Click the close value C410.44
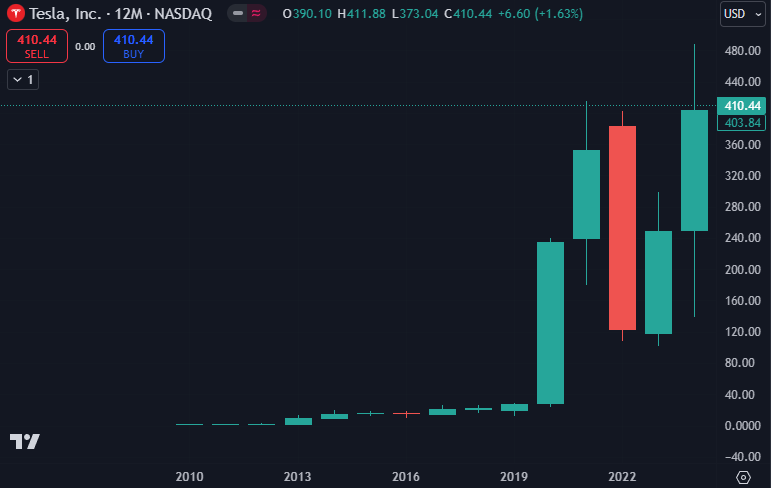Viewport: 771px width, 488px height. 468,14
